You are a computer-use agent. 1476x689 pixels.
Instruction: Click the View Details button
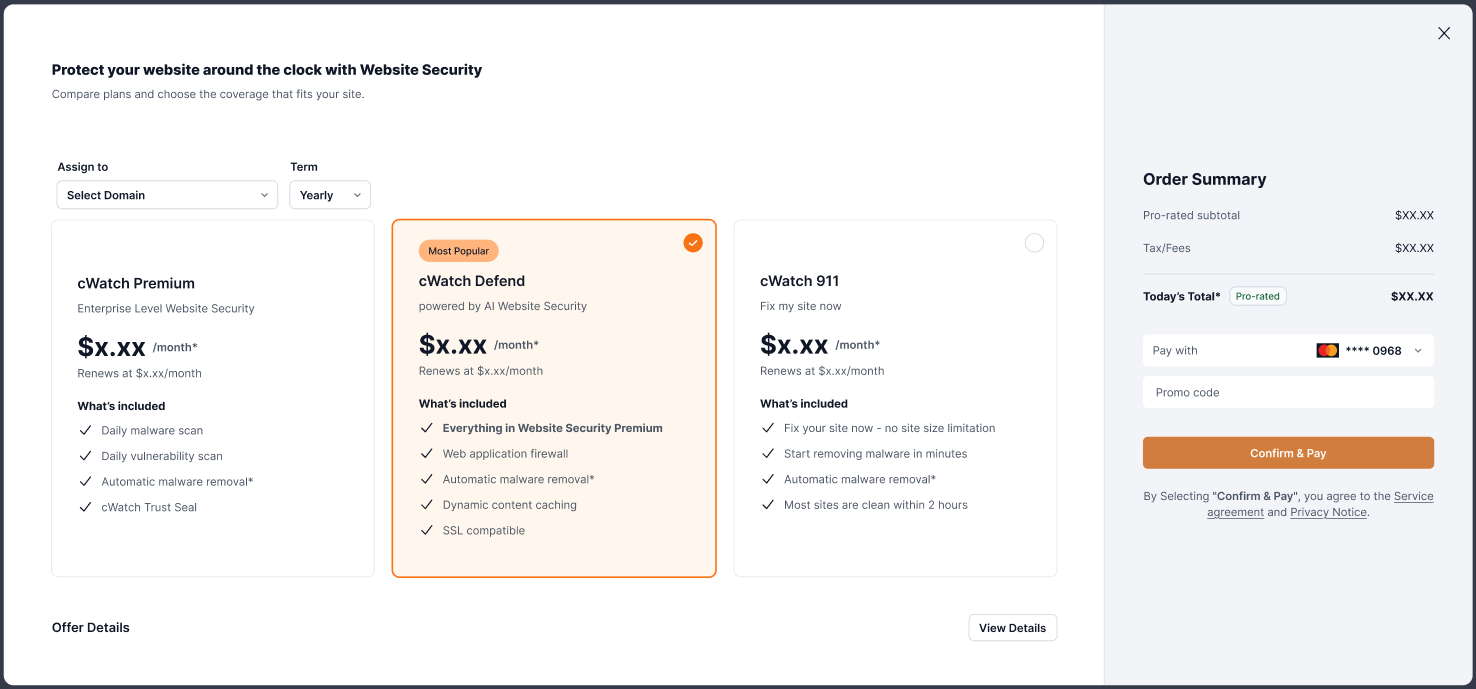(1012, 628)
